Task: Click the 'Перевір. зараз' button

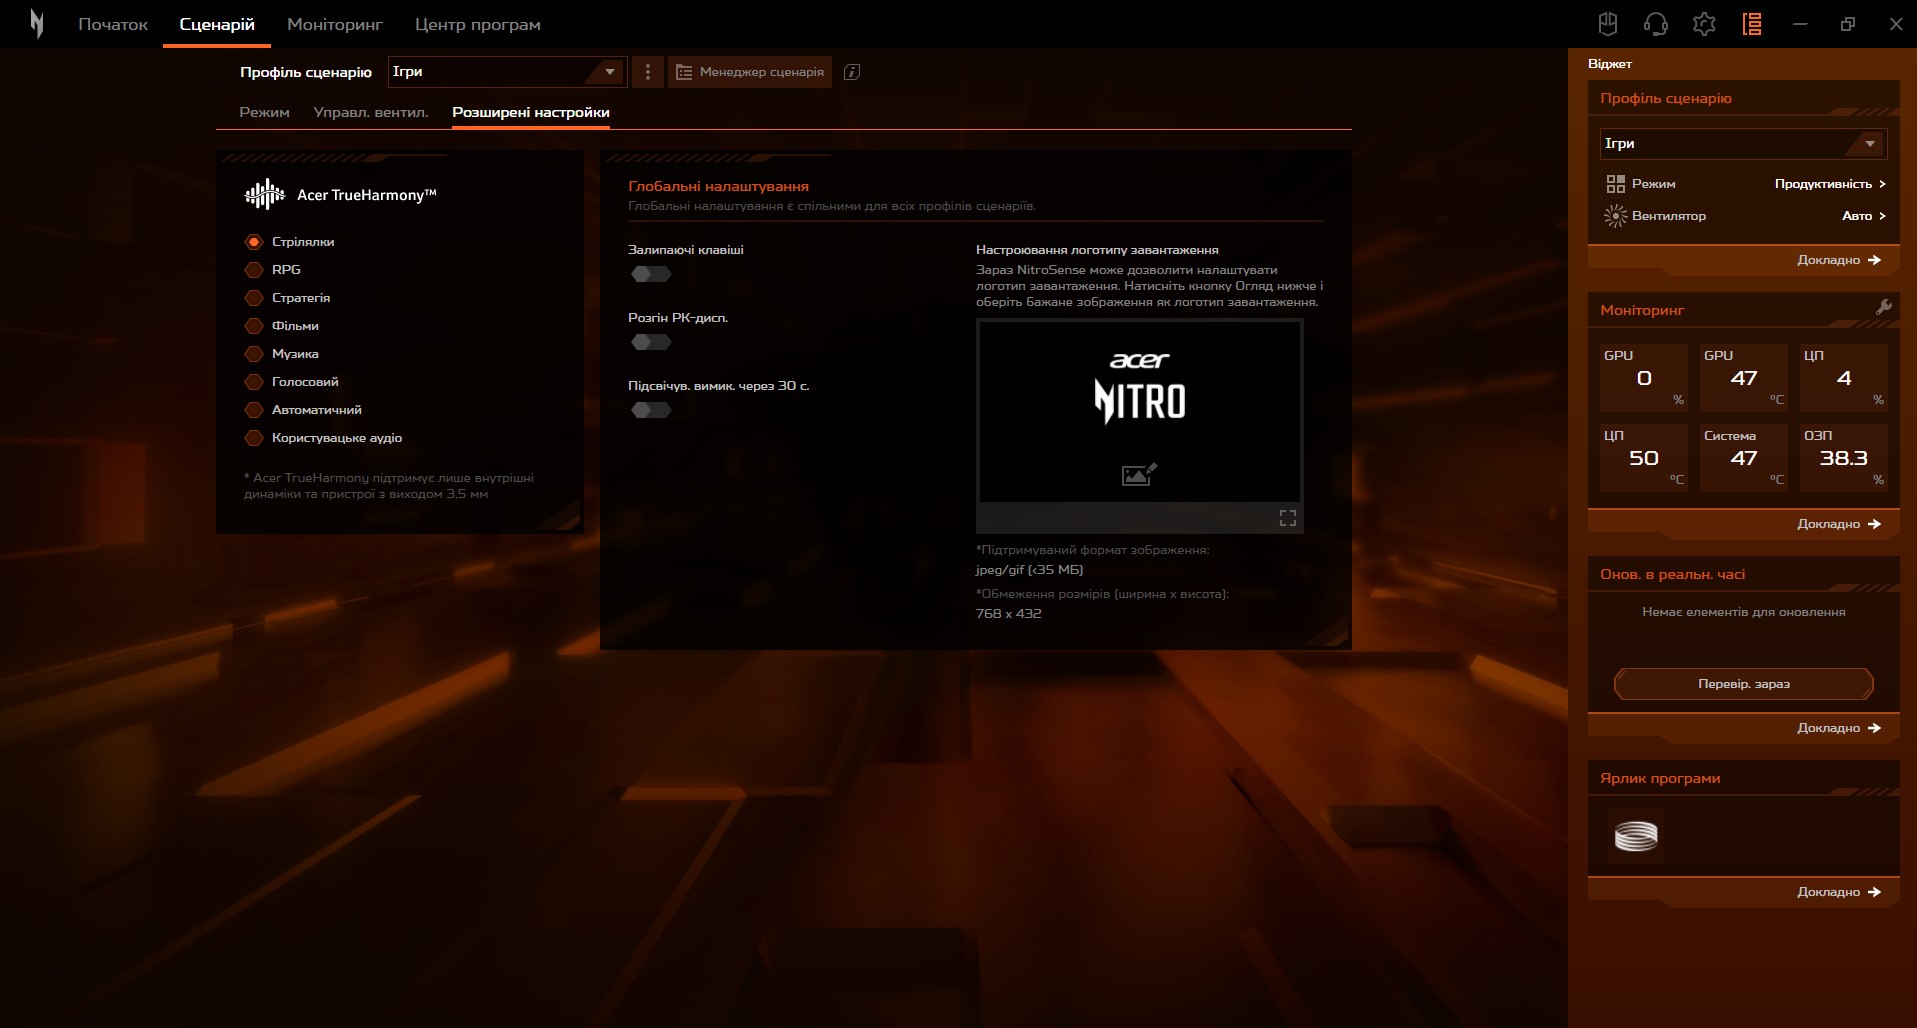Action: pyautogui.click(x=1743, y=684)
